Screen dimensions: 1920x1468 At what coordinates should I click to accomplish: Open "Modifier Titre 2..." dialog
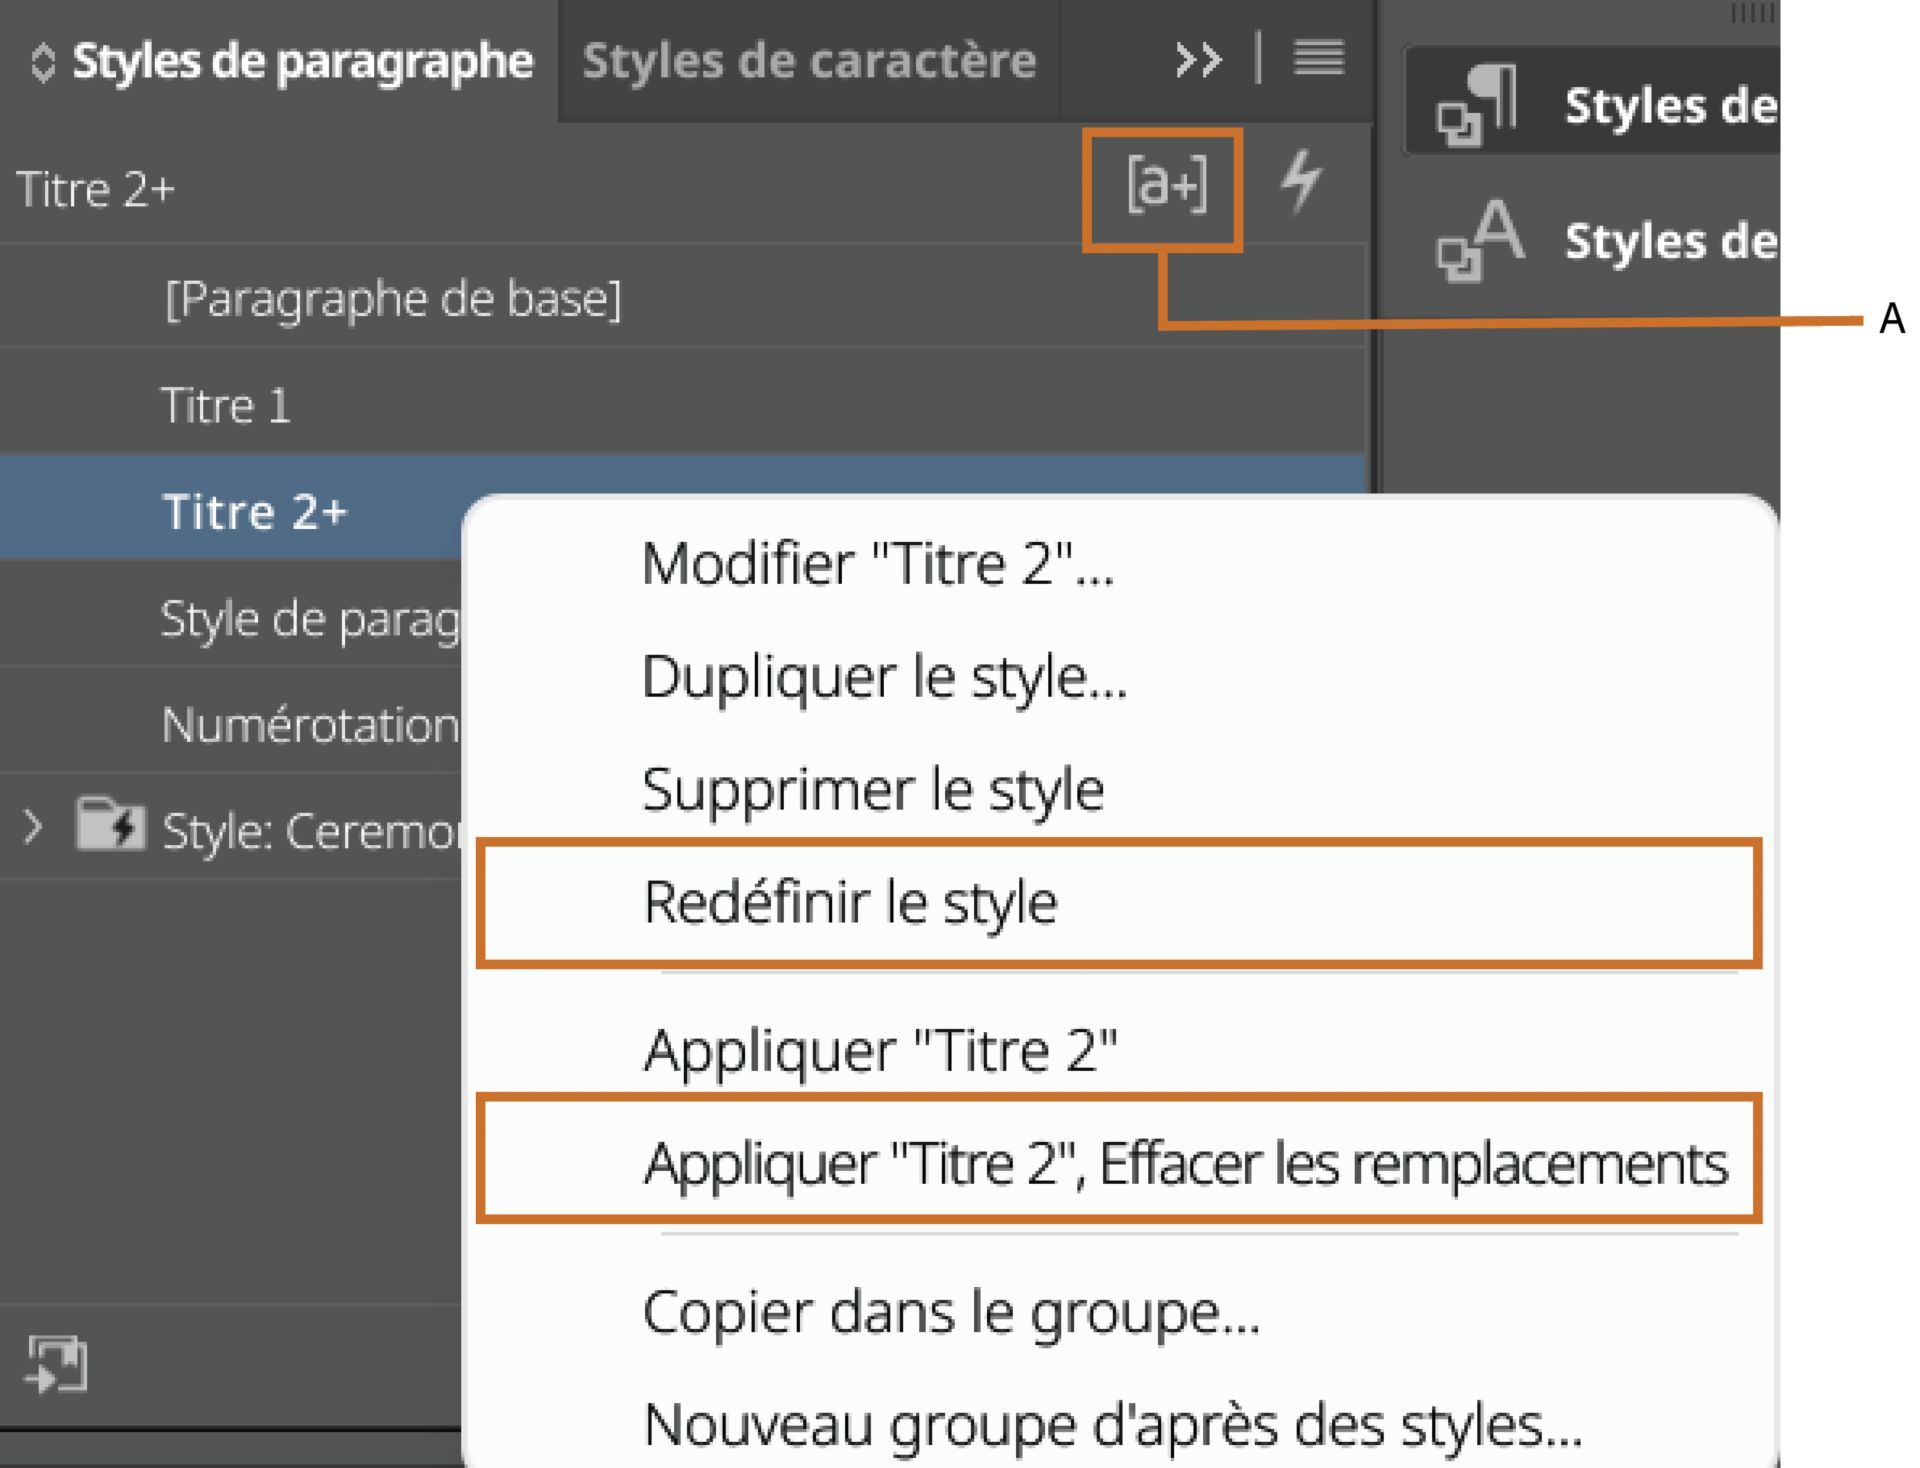[880, 565]
